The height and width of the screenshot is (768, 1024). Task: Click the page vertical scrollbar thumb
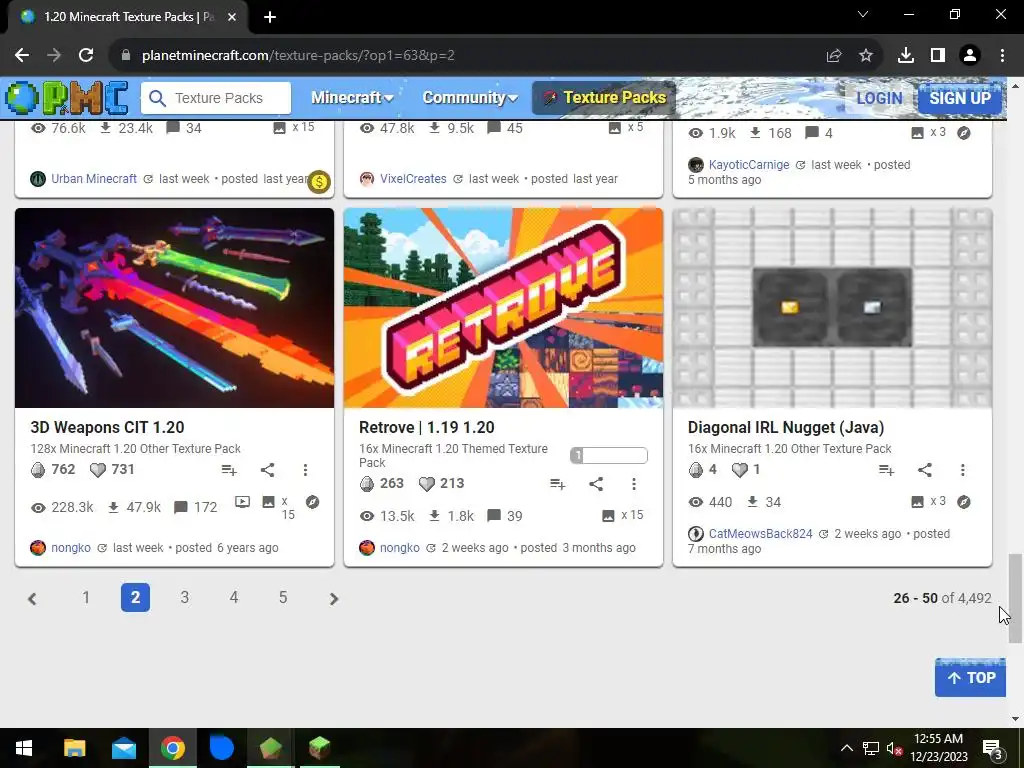[1014, 598]
